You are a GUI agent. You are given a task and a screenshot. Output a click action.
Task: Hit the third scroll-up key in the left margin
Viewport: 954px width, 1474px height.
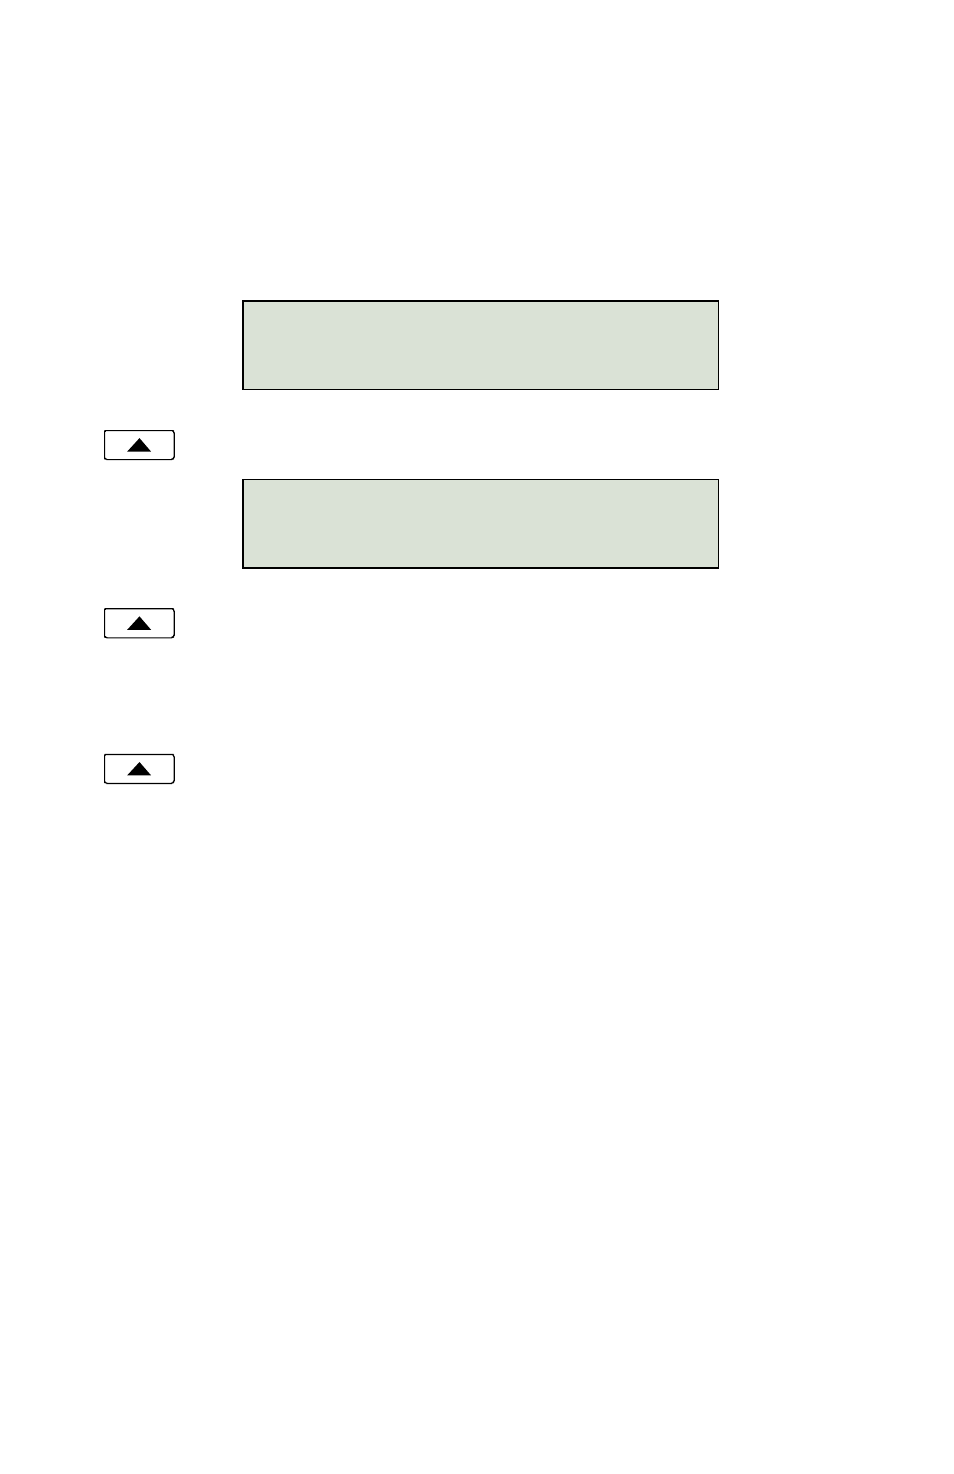139,769
